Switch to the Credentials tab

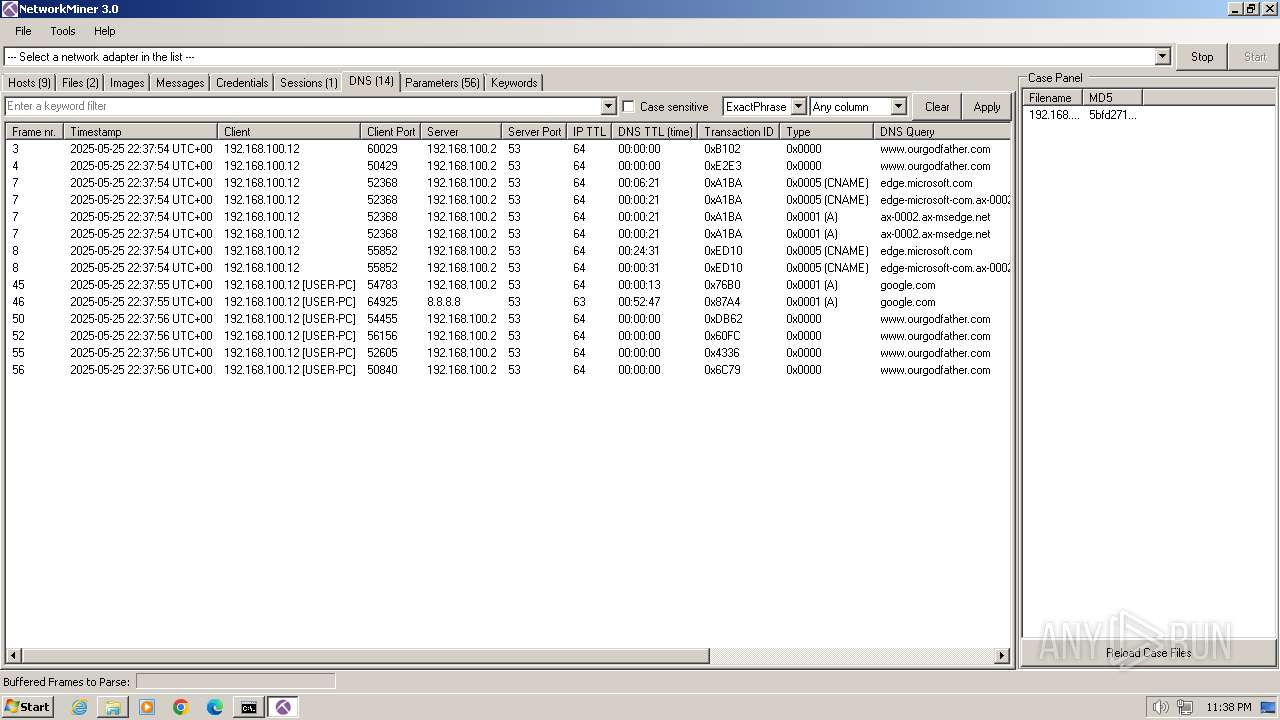point(242,83)
